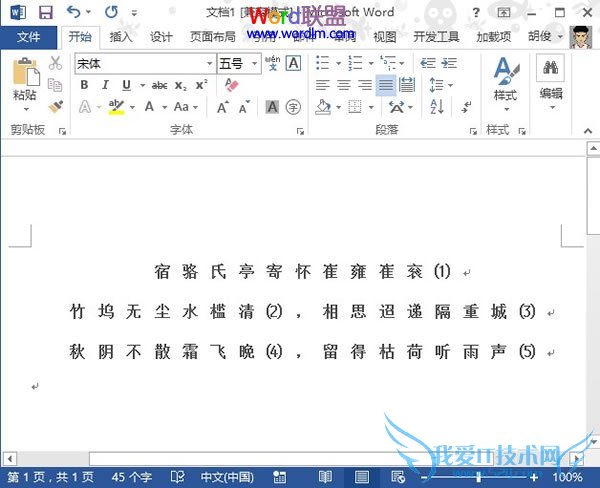Click the 中文(中国) language indicator
Image resolution: width=600 pixels, height=488 pixels.
(227, 477)
